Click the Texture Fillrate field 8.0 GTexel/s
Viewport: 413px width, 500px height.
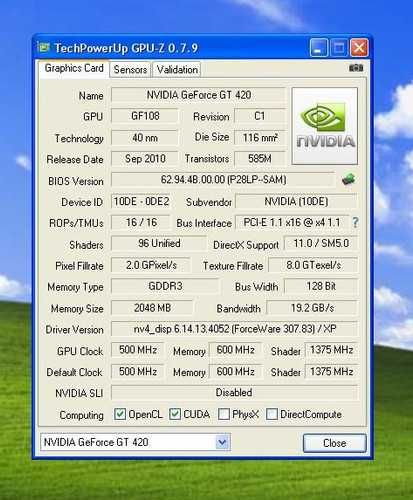point(313,265)
